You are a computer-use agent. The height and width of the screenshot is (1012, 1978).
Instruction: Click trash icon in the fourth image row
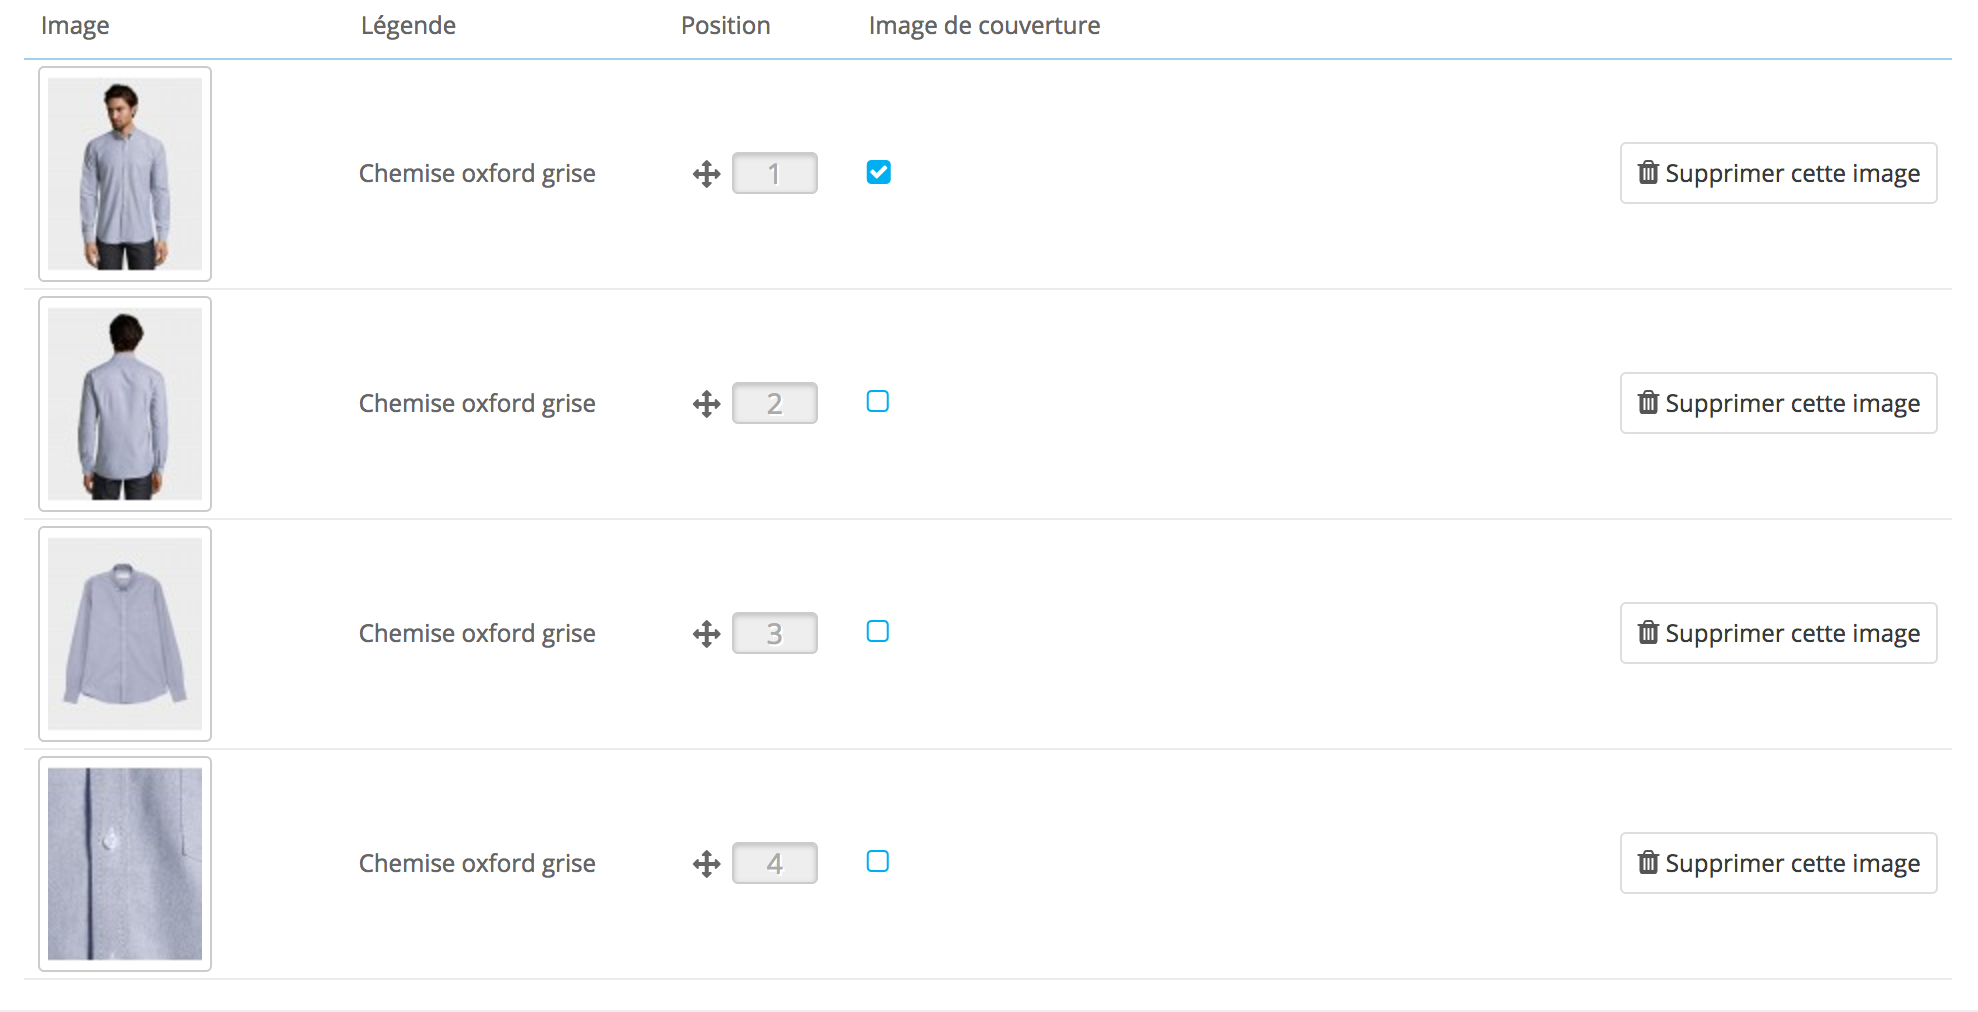click(x=1648, y=863)
